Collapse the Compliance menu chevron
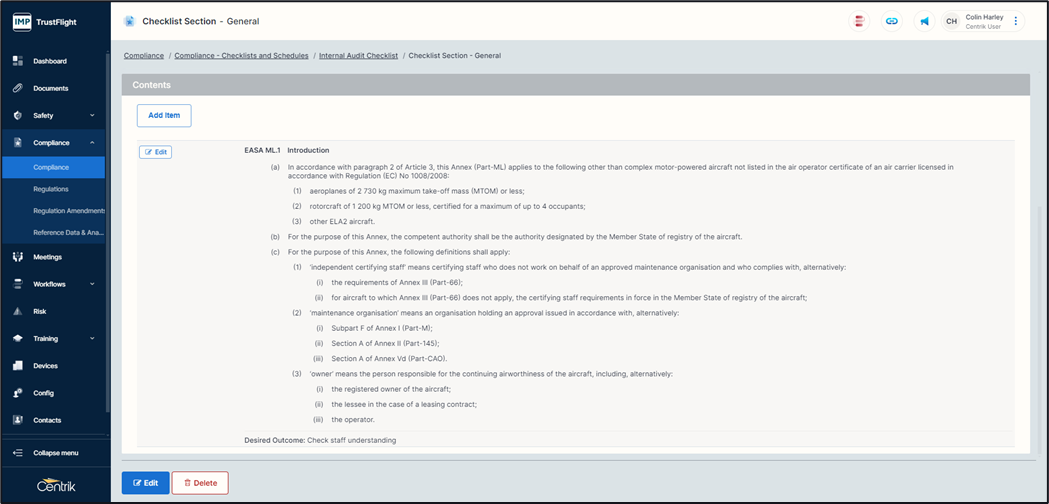Screen dimensions: 1049x504 tap(92, 143)
